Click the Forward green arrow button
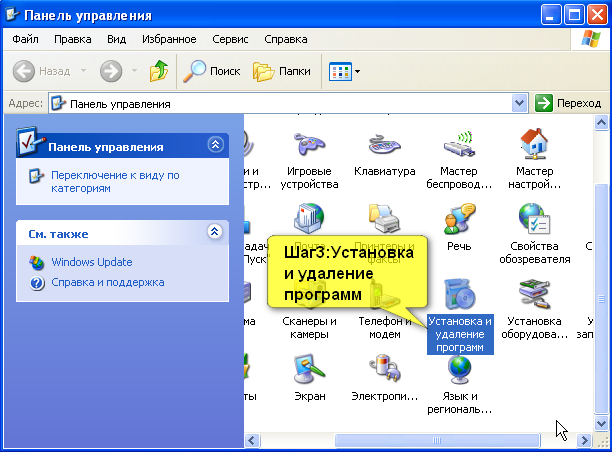Viewport: 612px width, 452px height. click(111, 71)
